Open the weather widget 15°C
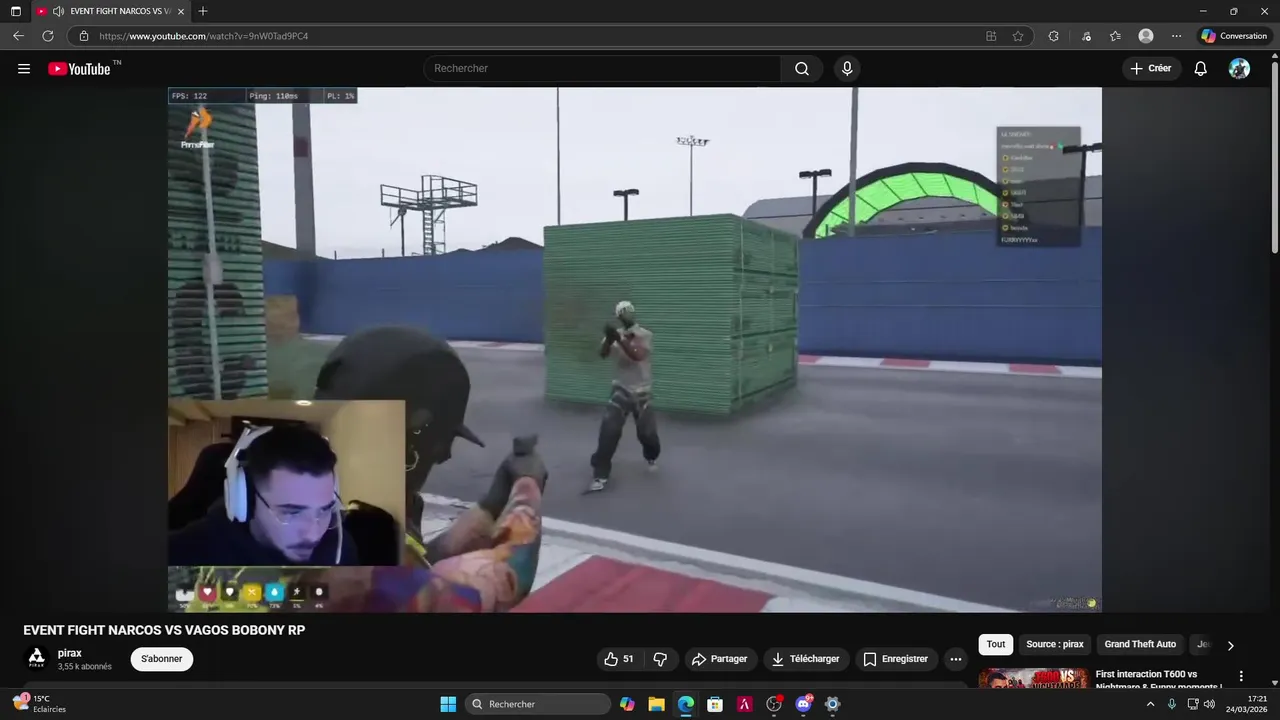The image size is (1280, 720). (40, 704)
